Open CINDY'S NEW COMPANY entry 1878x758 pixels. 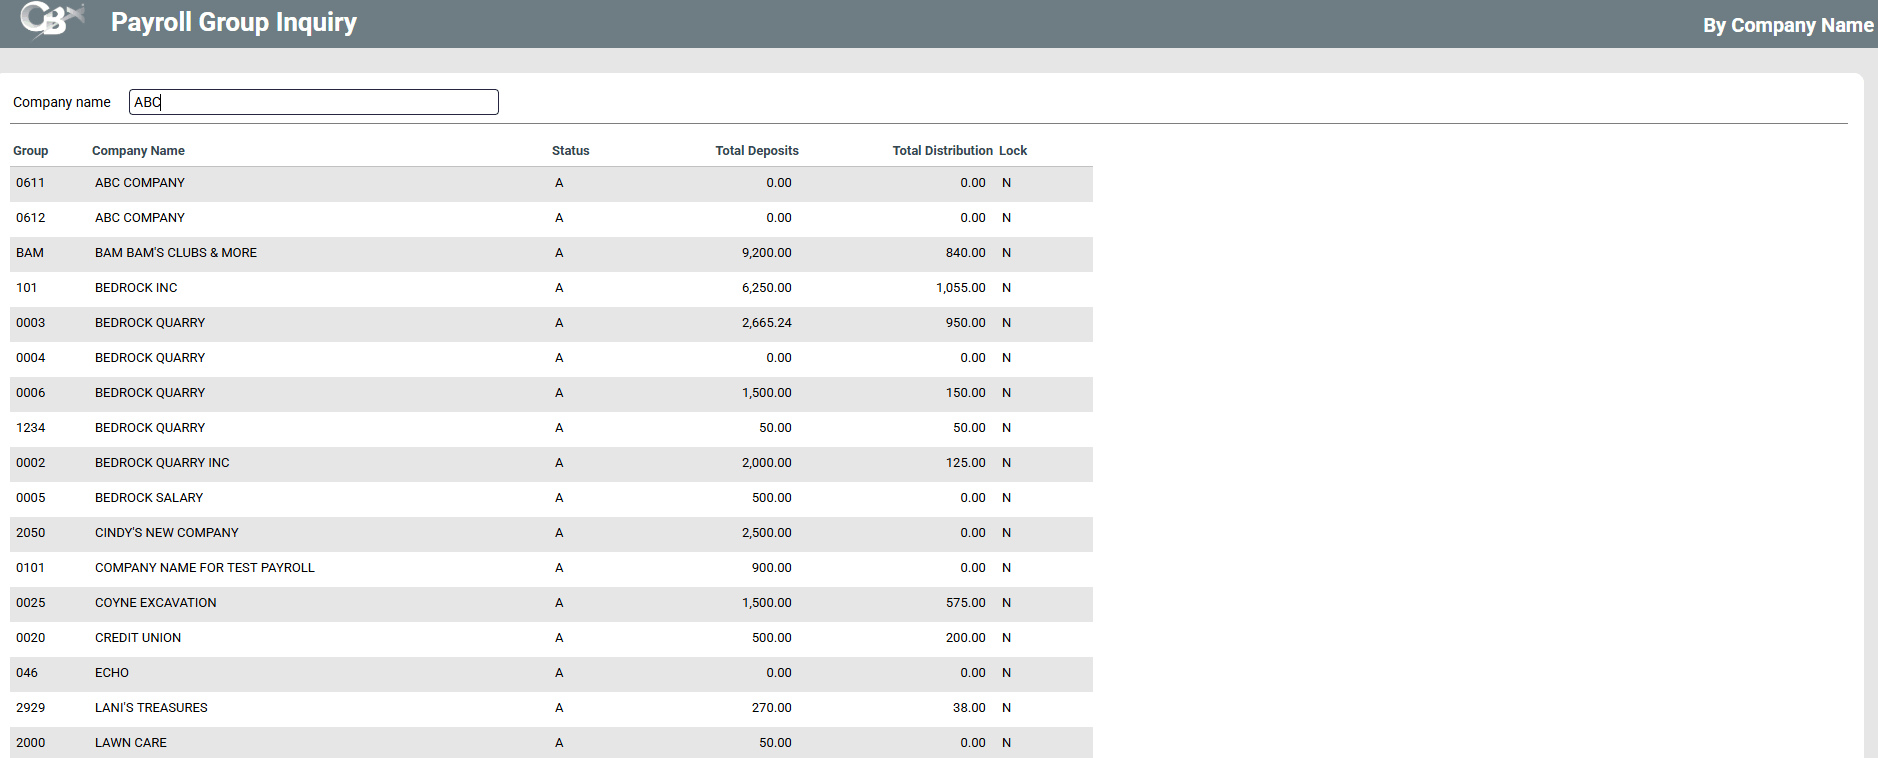tap(167, 533)
